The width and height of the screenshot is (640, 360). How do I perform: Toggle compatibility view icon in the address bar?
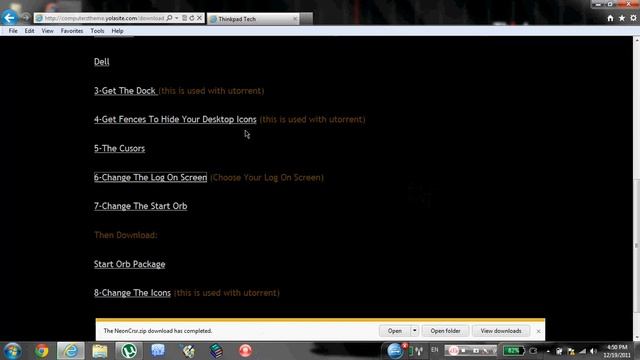coord(184,18)
